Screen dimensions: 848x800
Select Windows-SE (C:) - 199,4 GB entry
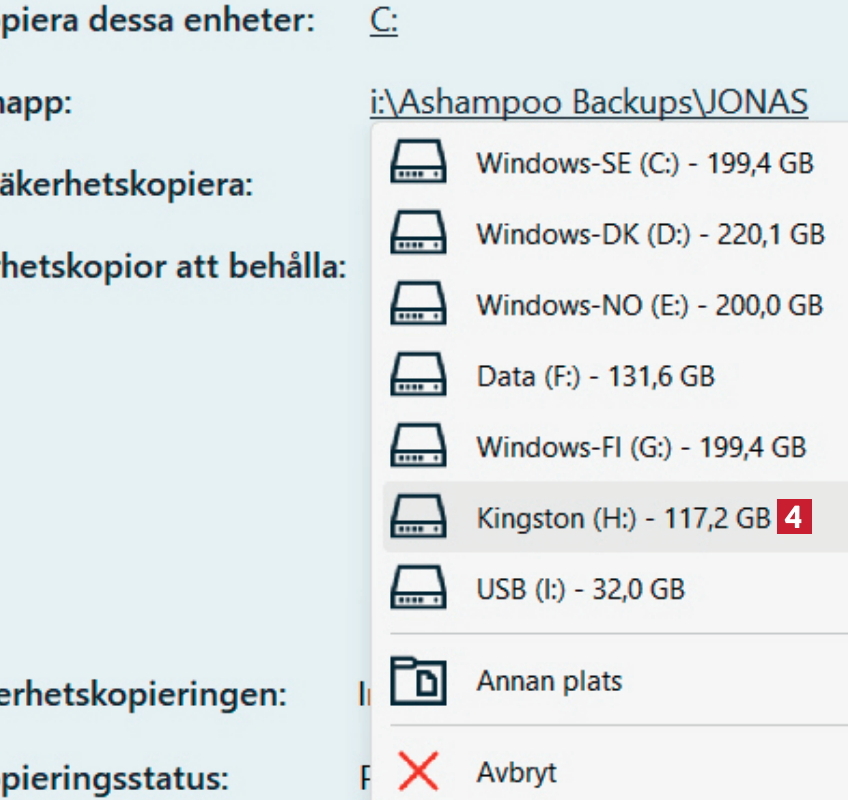coord(645,163)
